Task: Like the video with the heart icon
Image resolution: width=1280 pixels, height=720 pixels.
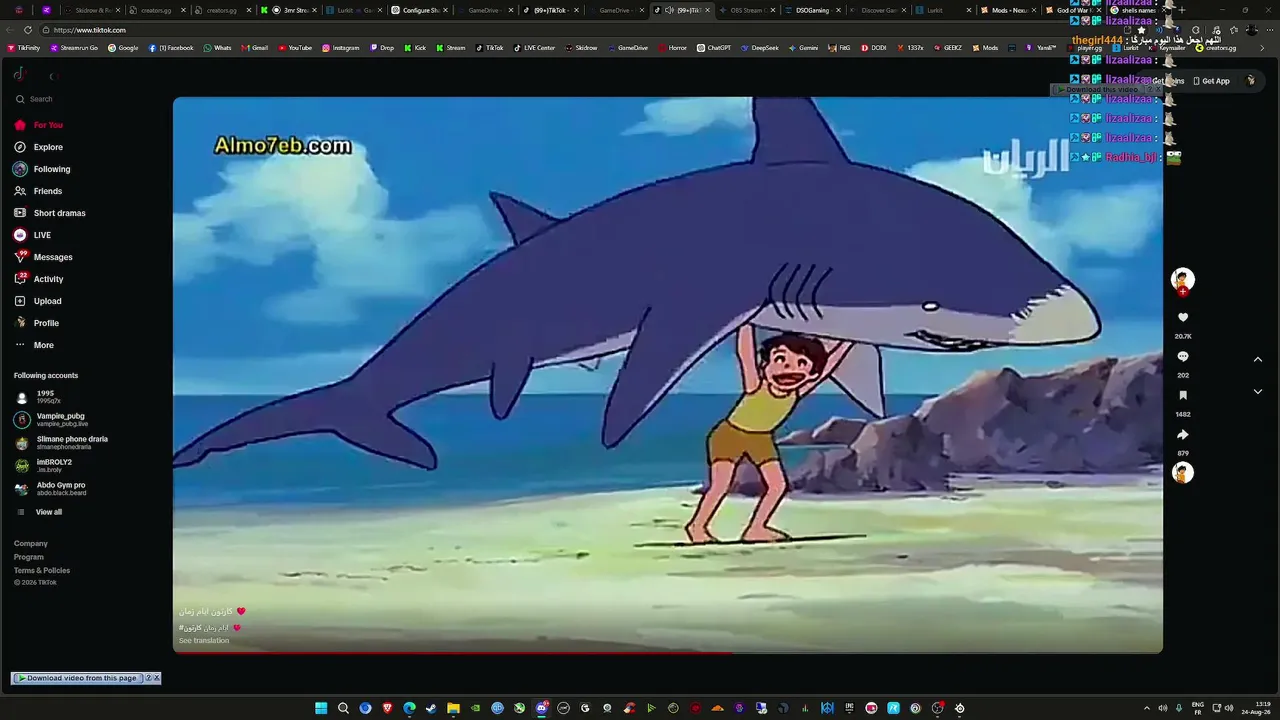Action: [1183, 318]
